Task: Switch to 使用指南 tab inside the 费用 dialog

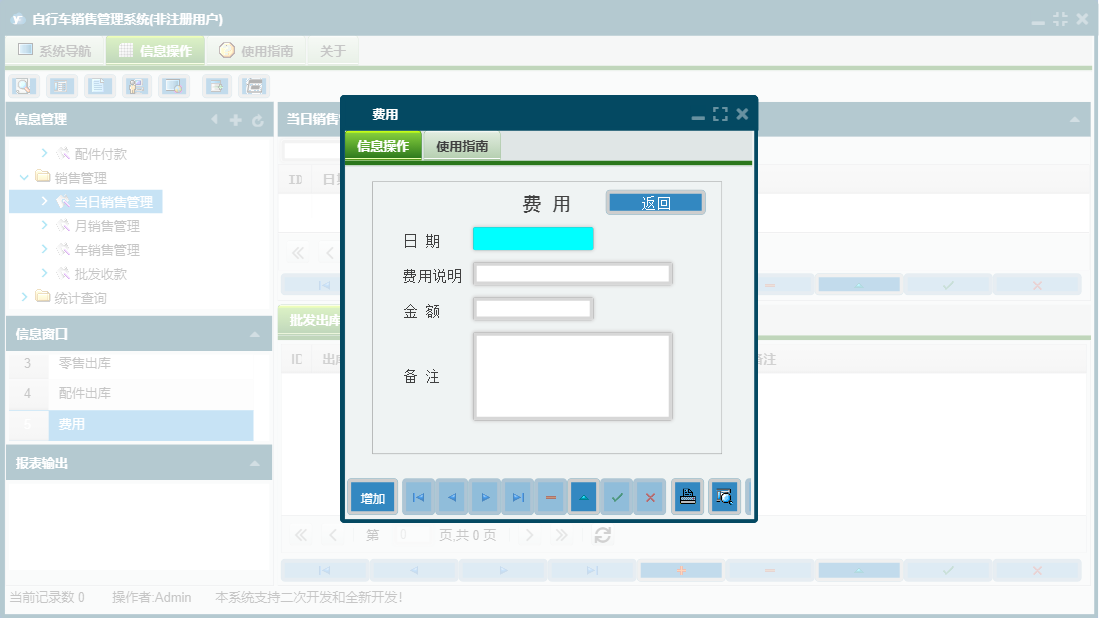Action: pyautogui.click(x=461, y=145)
